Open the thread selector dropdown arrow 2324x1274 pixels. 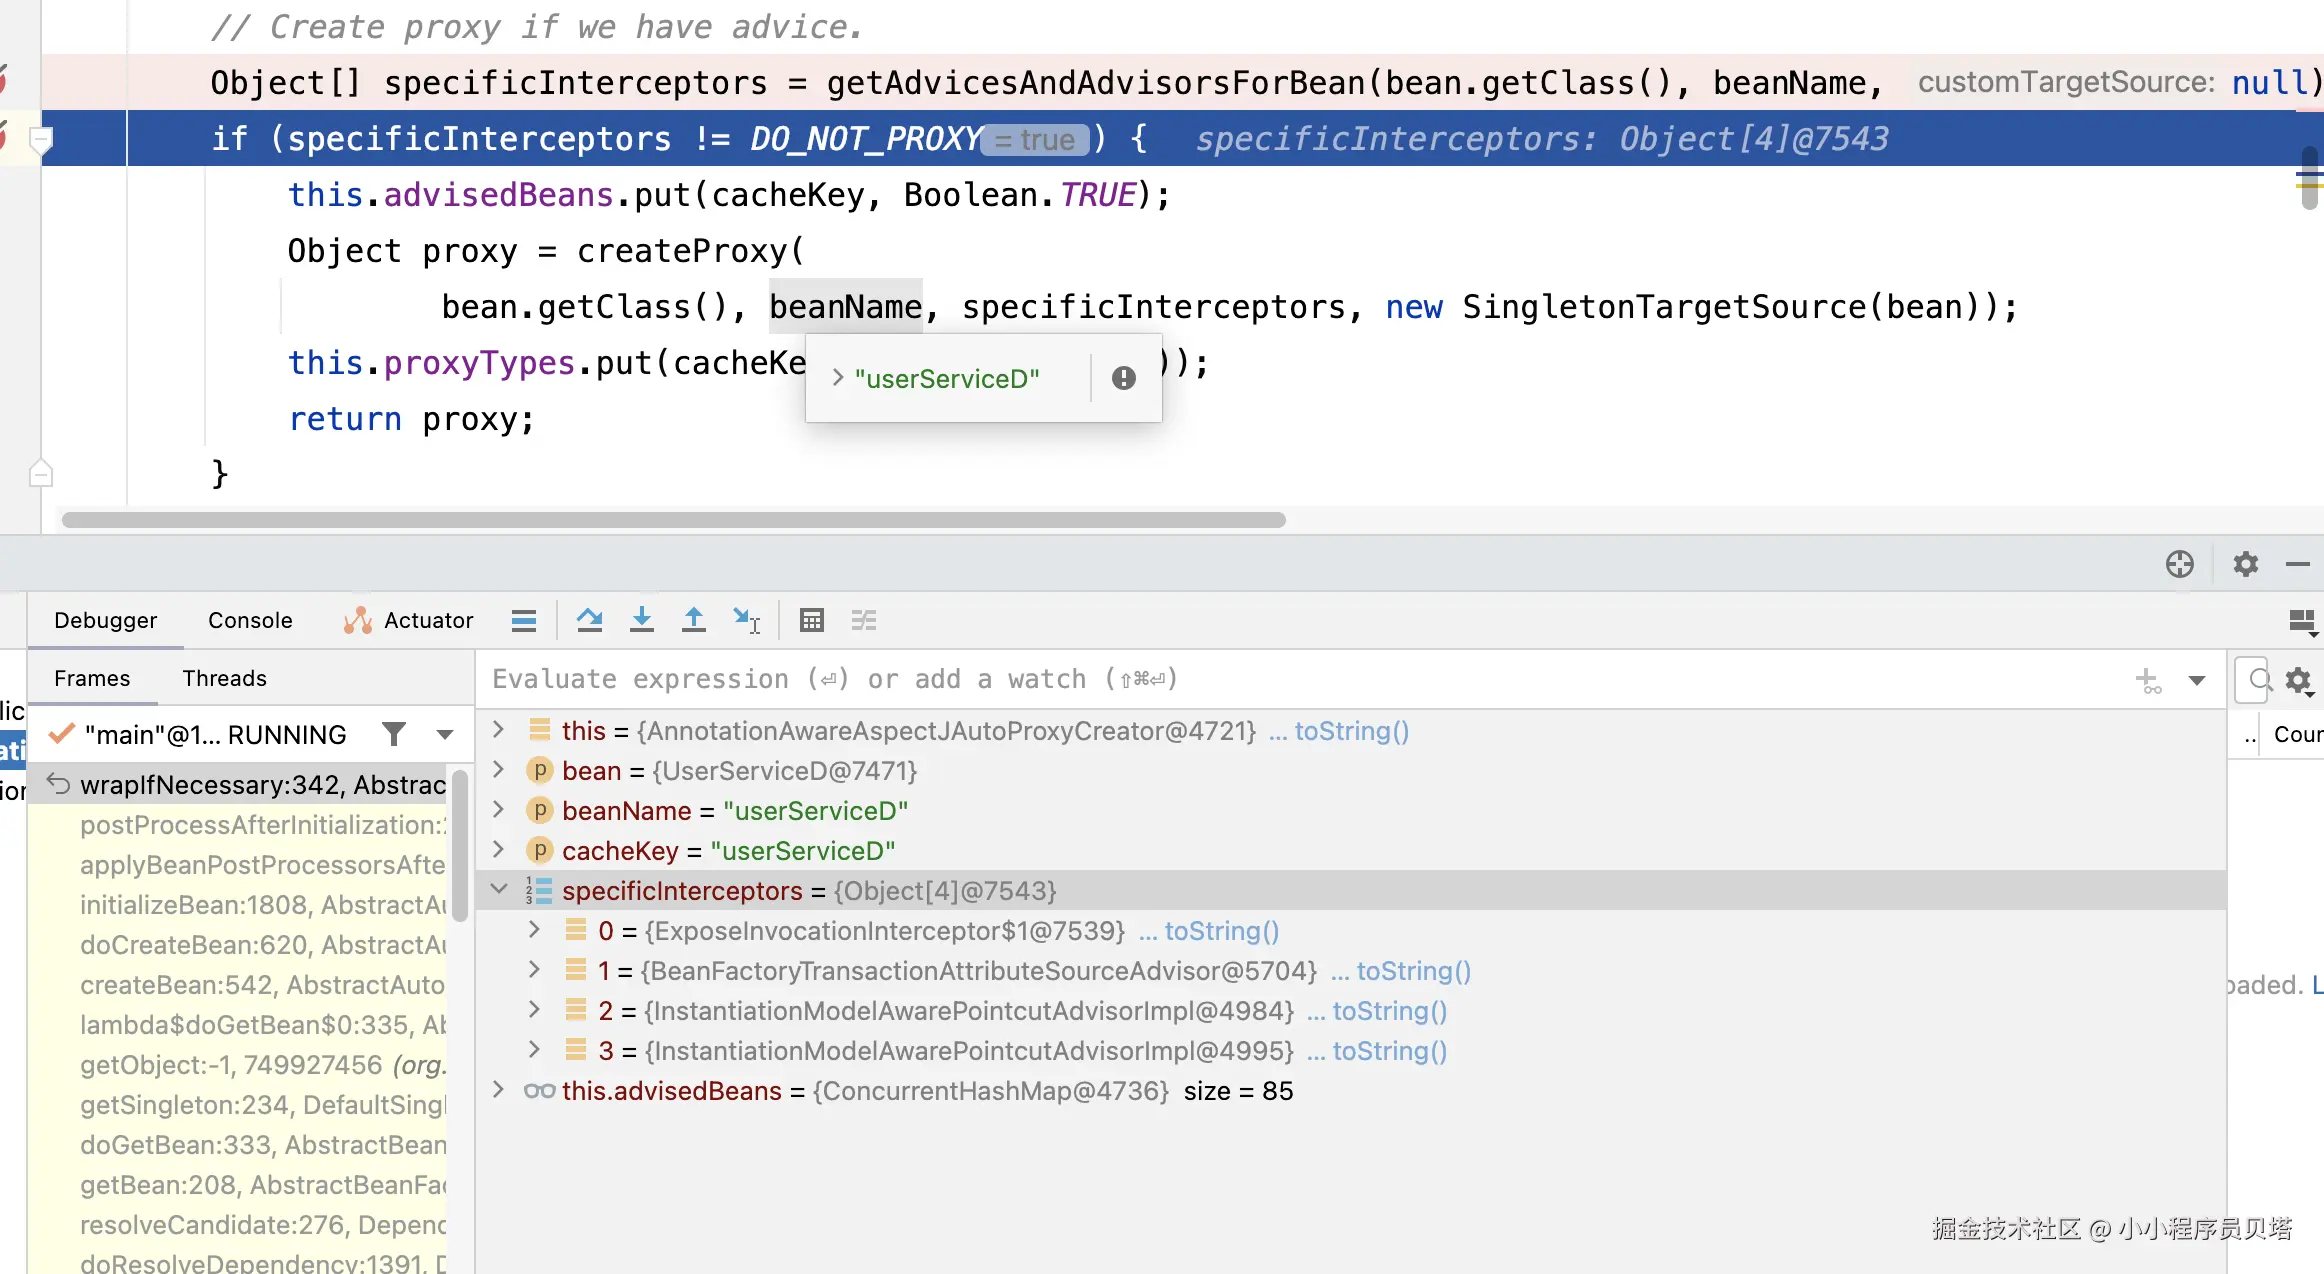pos(445,735)
